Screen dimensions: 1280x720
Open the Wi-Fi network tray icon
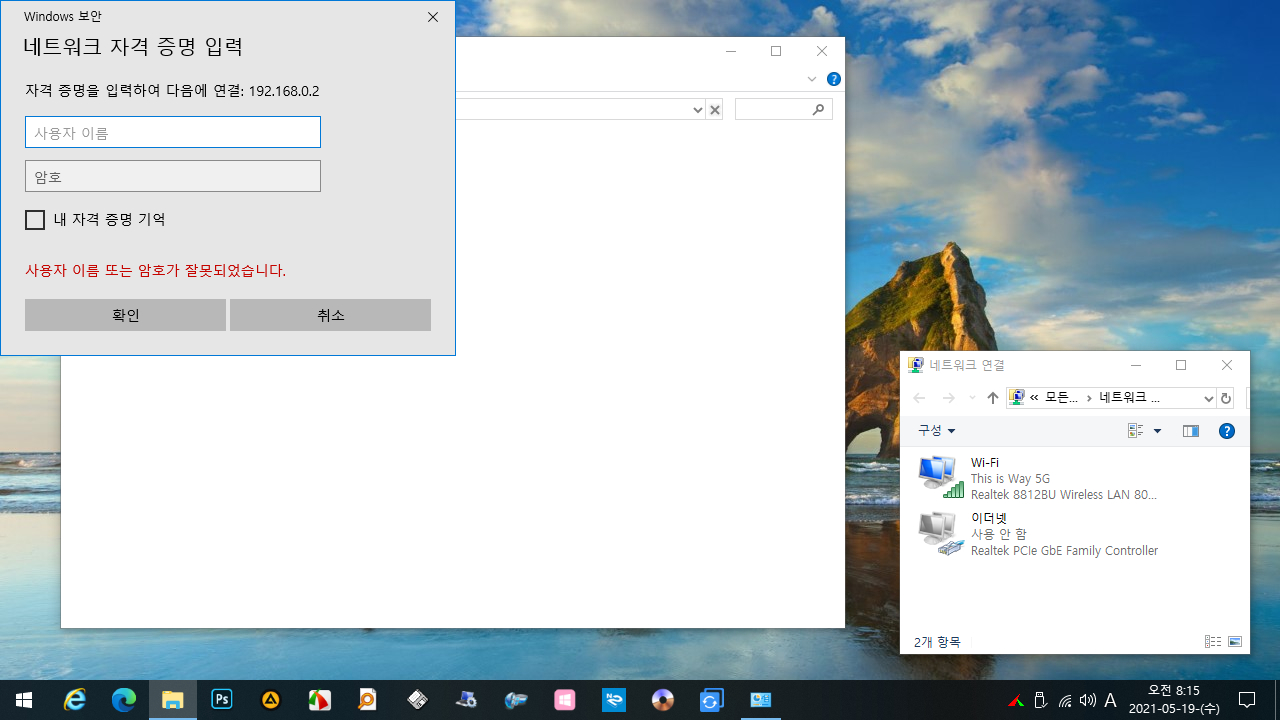1064,700
